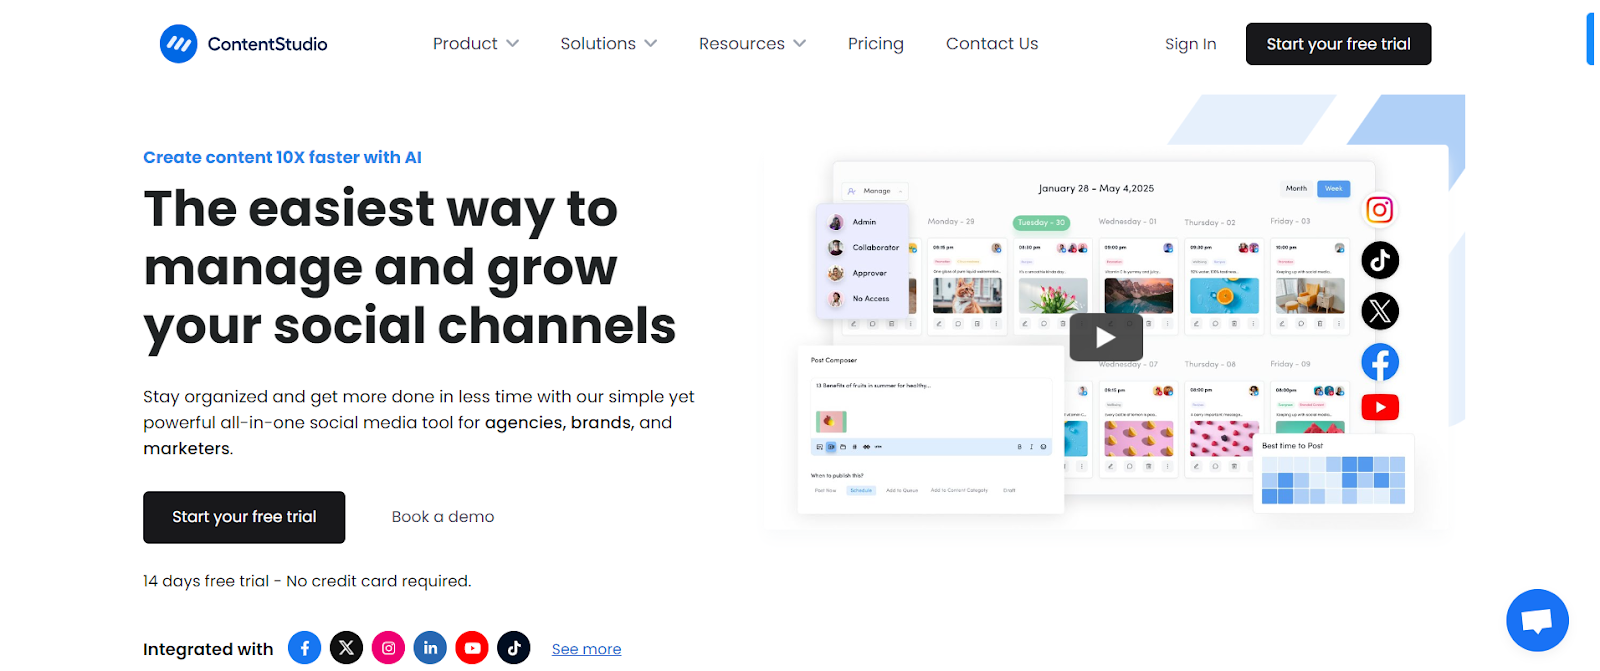Viewport: 1600px width, 671px height.
Task: Click the X icon right of the calendar
Action: click(x=1380, y=311)
